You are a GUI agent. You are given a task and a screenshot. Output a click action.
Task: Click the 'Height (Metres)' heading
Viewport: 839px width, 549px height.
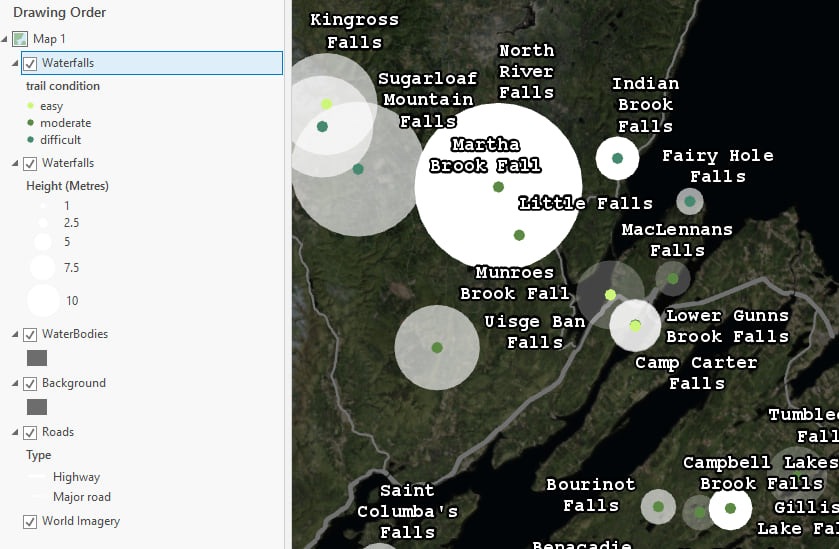click(67, 186)
